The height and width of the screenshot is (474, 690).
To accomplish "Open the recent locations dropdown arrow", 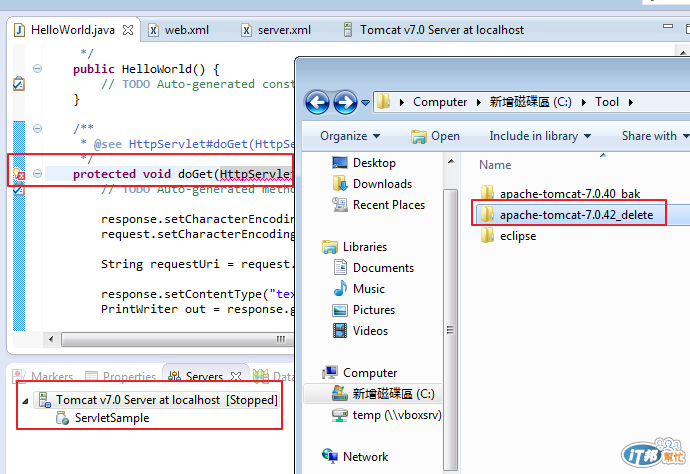I will 365,103.
